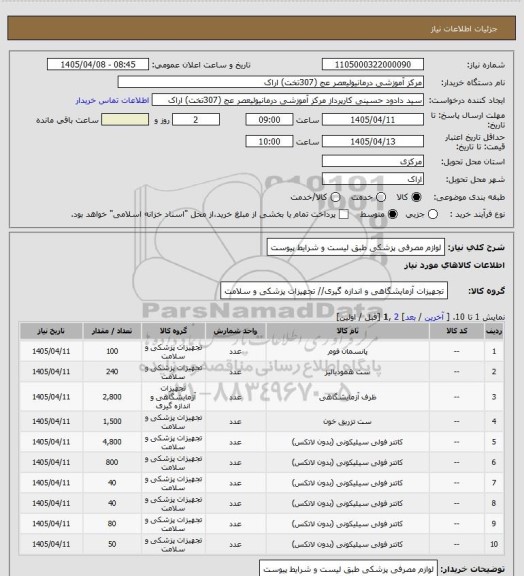Click the گروه کالا column header
Screen dimensions: 524x576
(x=173, y=331)
